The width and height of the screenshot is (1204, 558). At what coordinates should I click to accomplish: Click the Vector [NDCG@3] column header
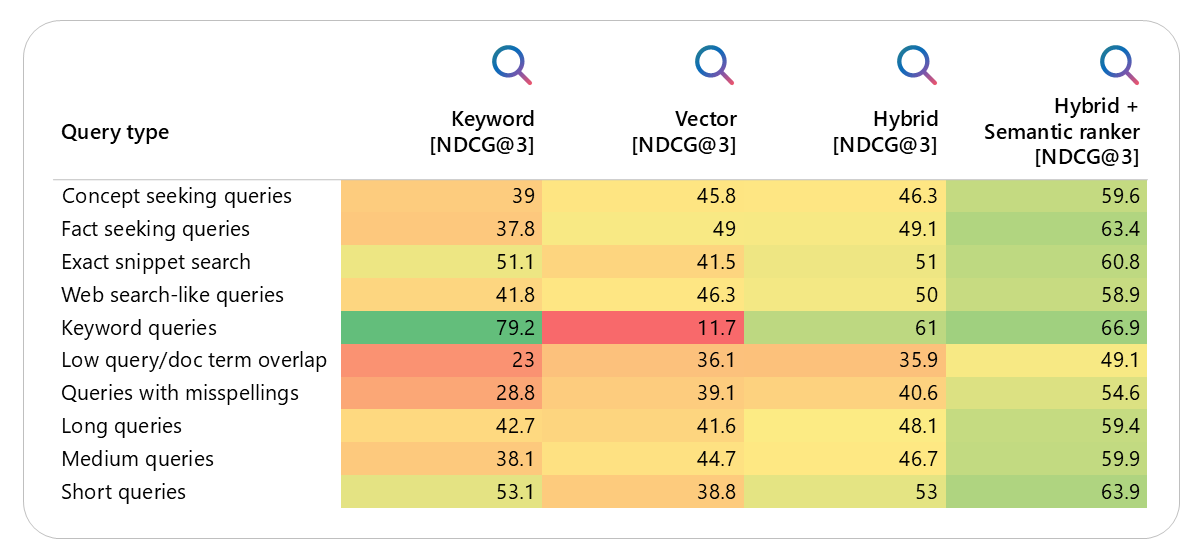(x=684, y=132)
